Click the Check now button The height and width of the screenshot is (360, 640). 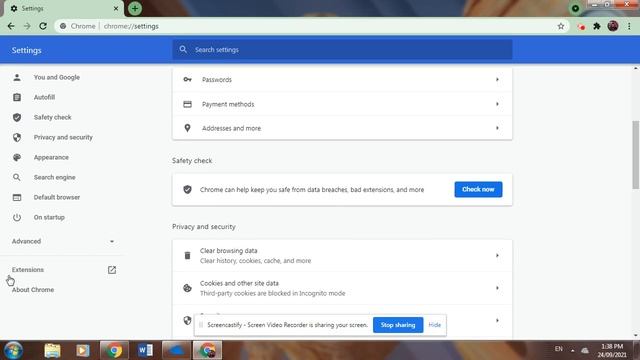(478, 189)
